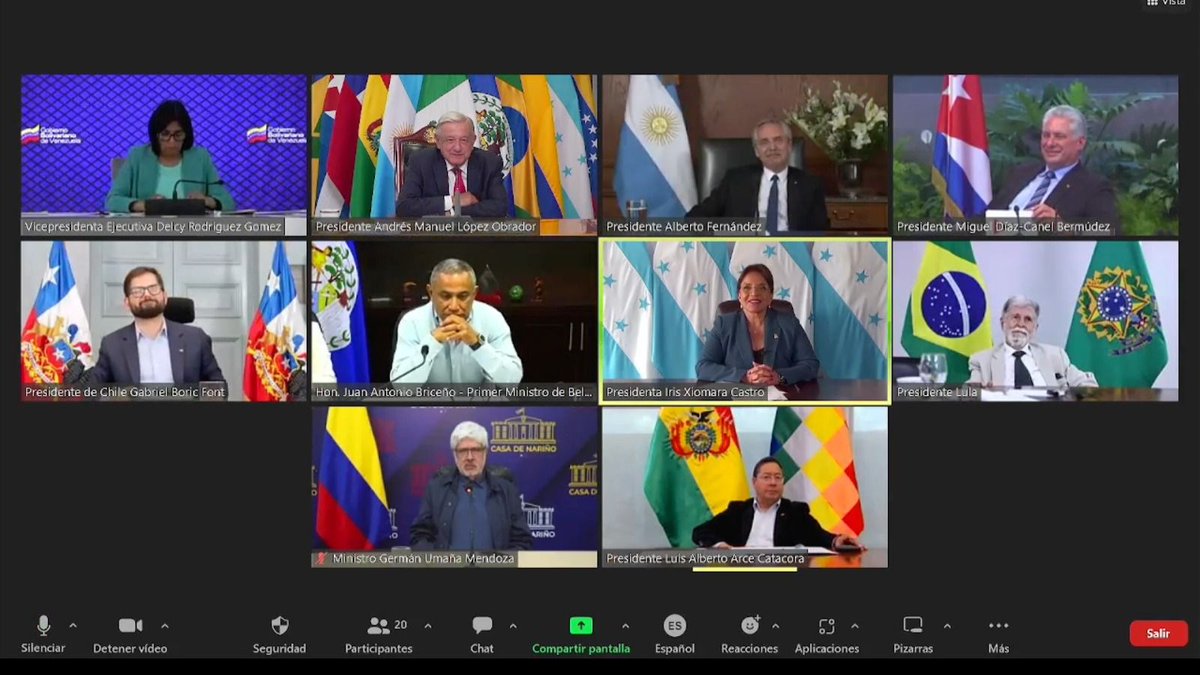This screenshot has width=1200, height=675.
Task: Expand the chevron next to Participantes
Action: (428, 625)
